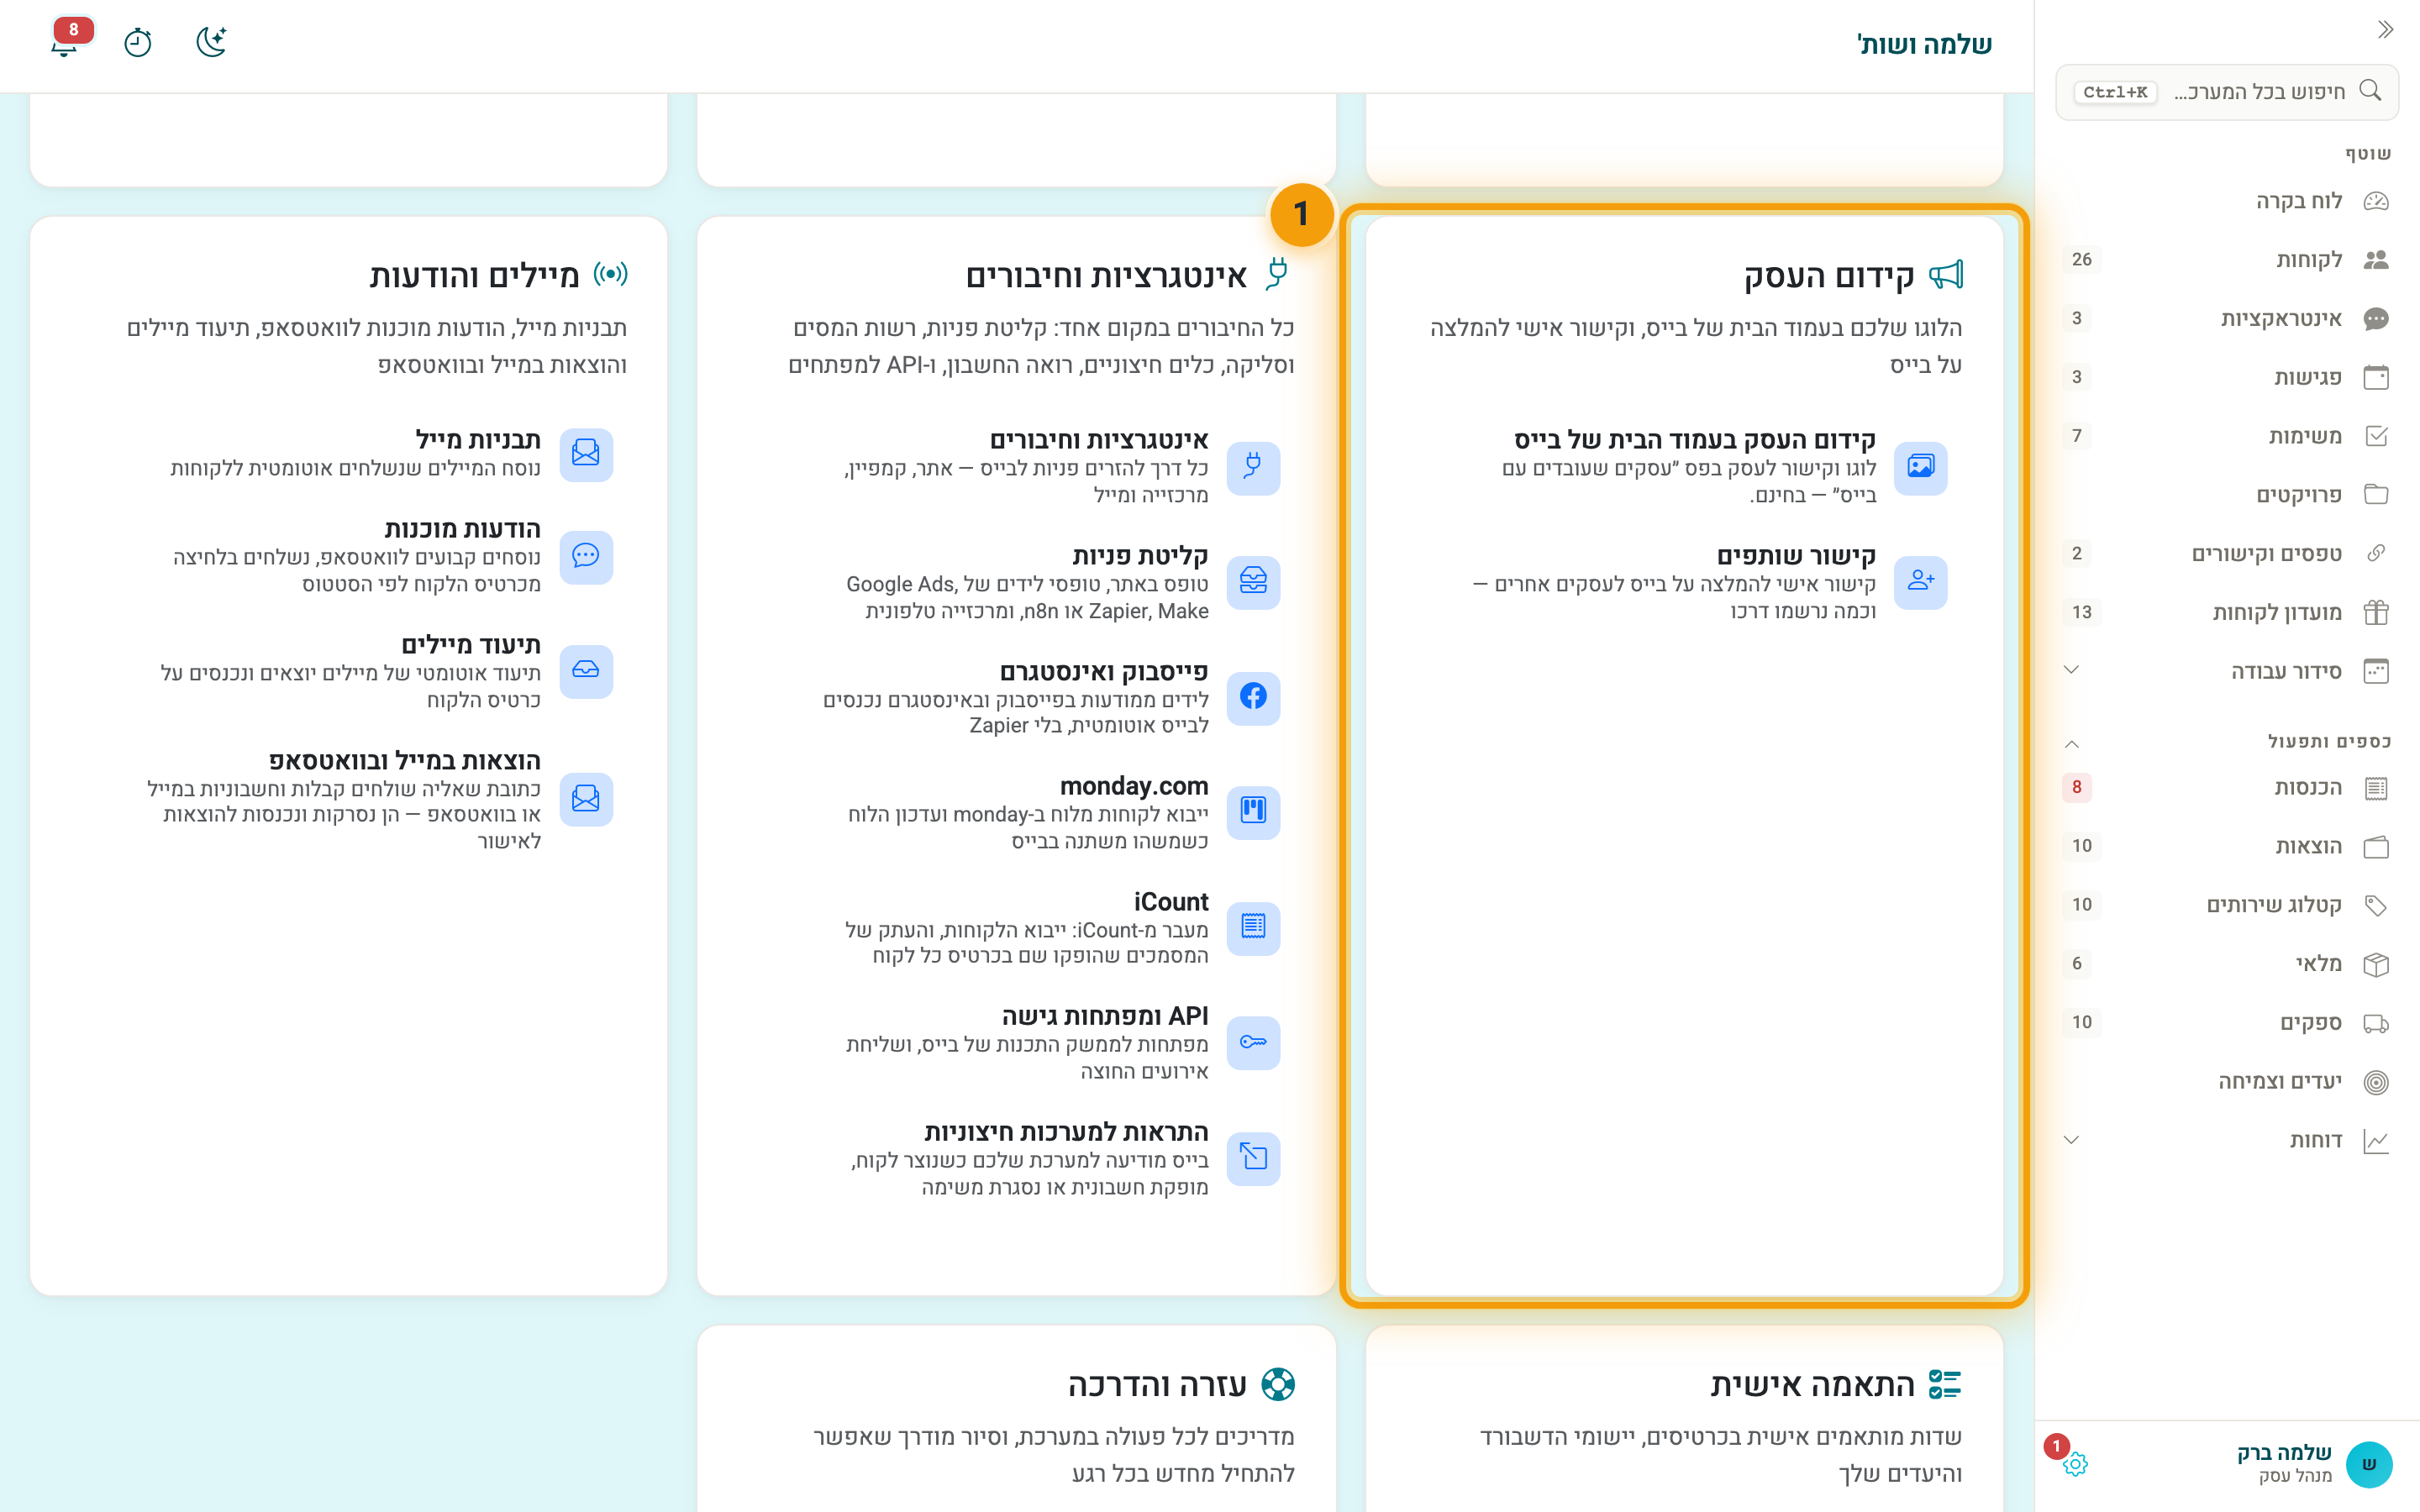Click the הכנסות receipt icon
The image size is (2420, 1512).
[x=2376, y=788]
